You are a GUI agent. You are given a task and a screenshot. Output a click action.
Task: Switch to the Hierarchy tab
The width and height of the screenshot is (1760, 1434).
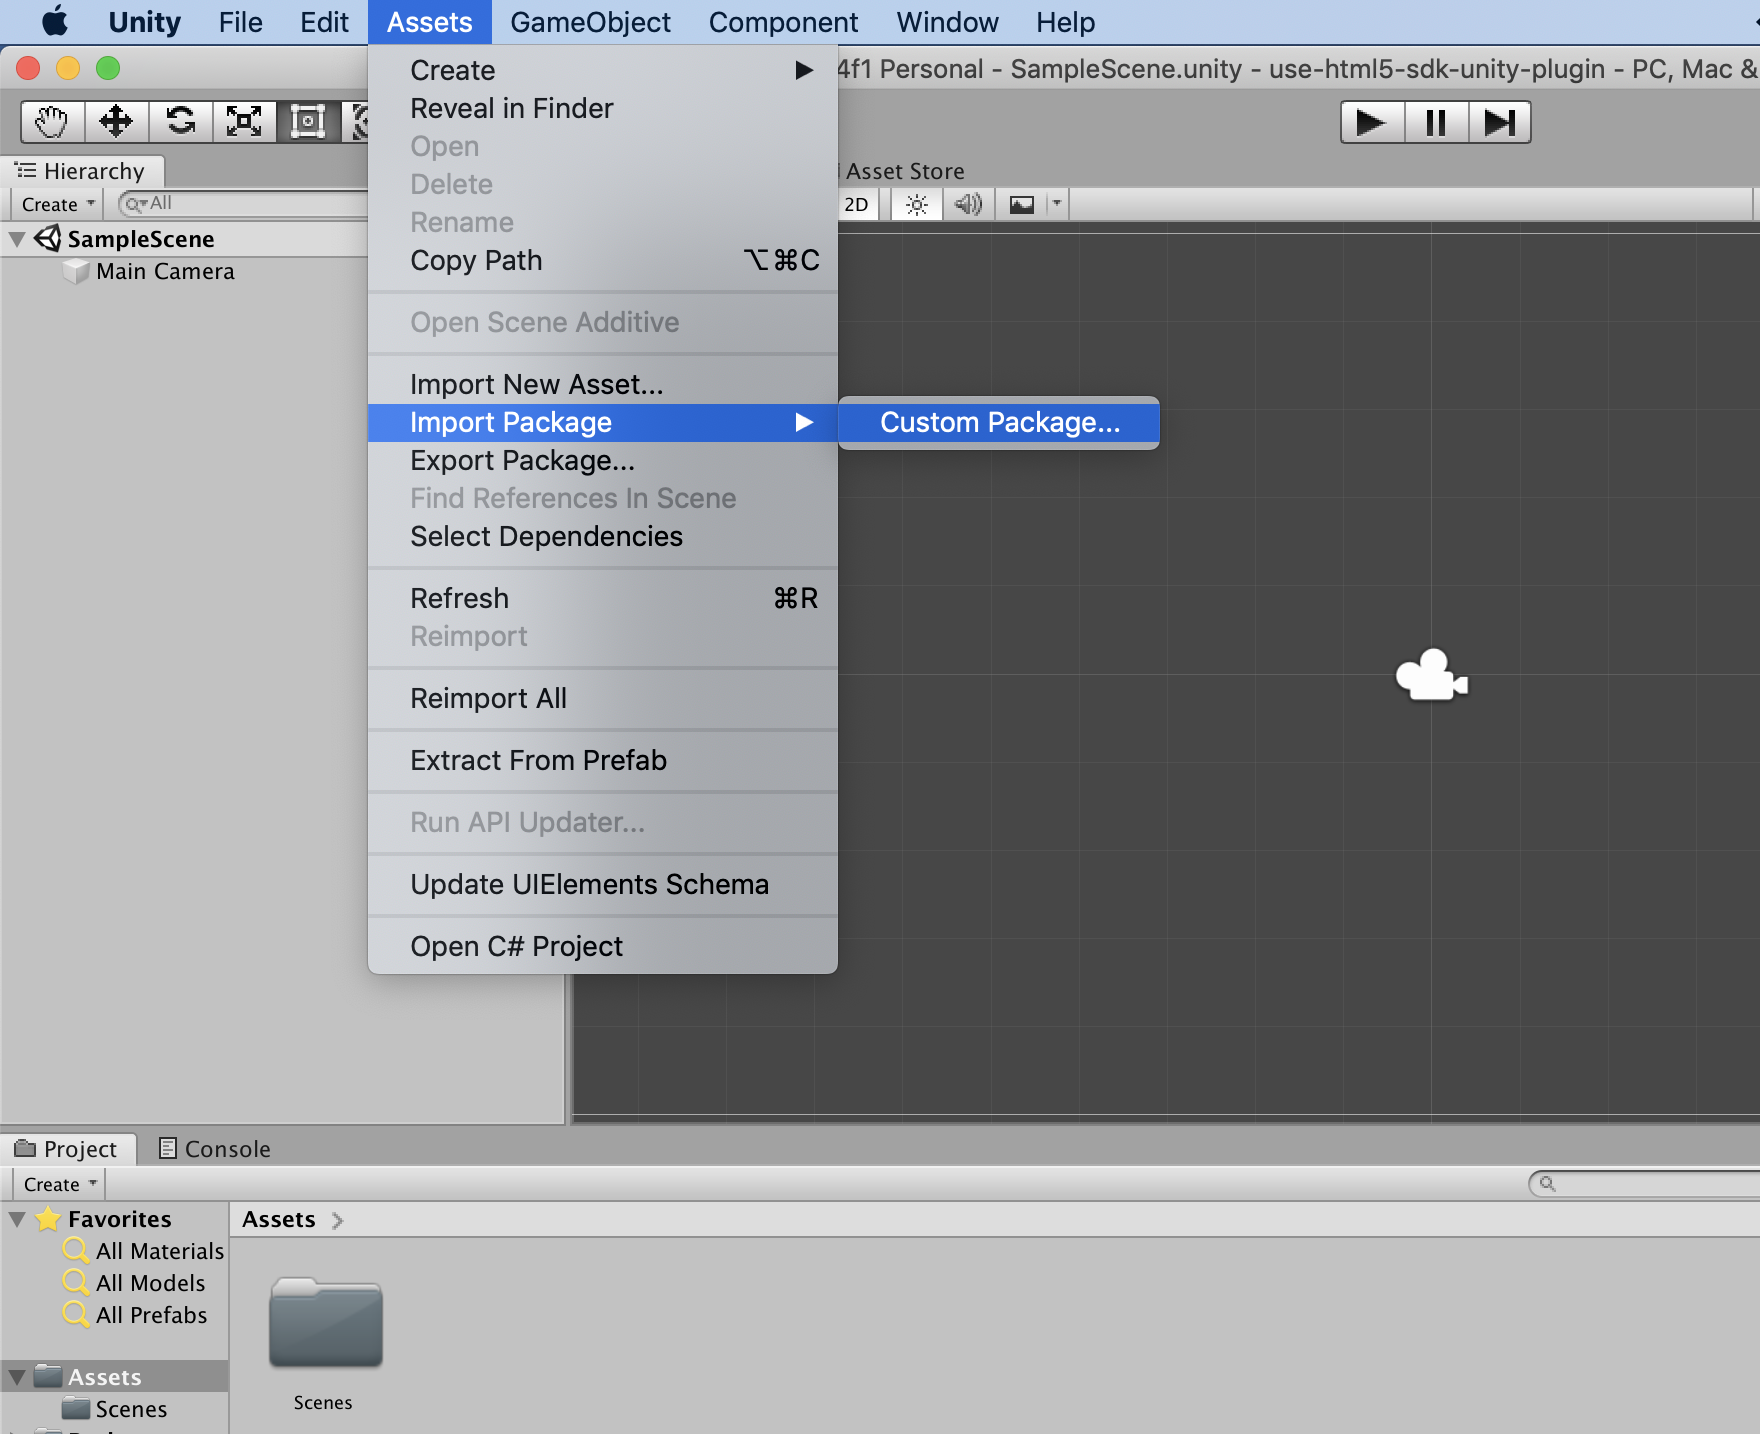tap(82, 171)
